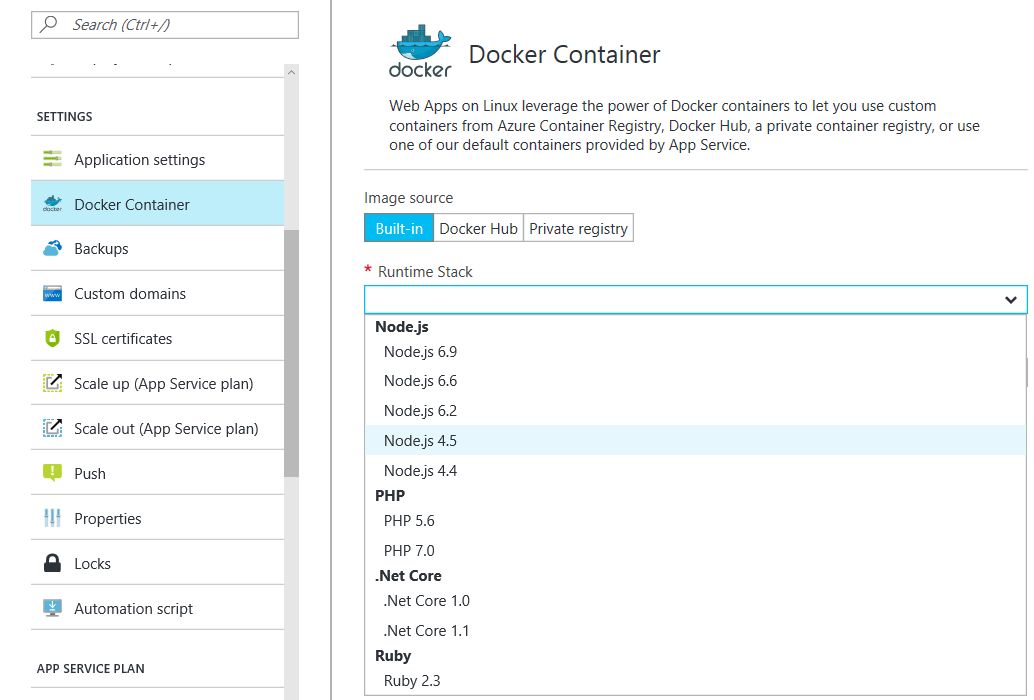Click the SSL certificates shield icon

coord(52,338)
